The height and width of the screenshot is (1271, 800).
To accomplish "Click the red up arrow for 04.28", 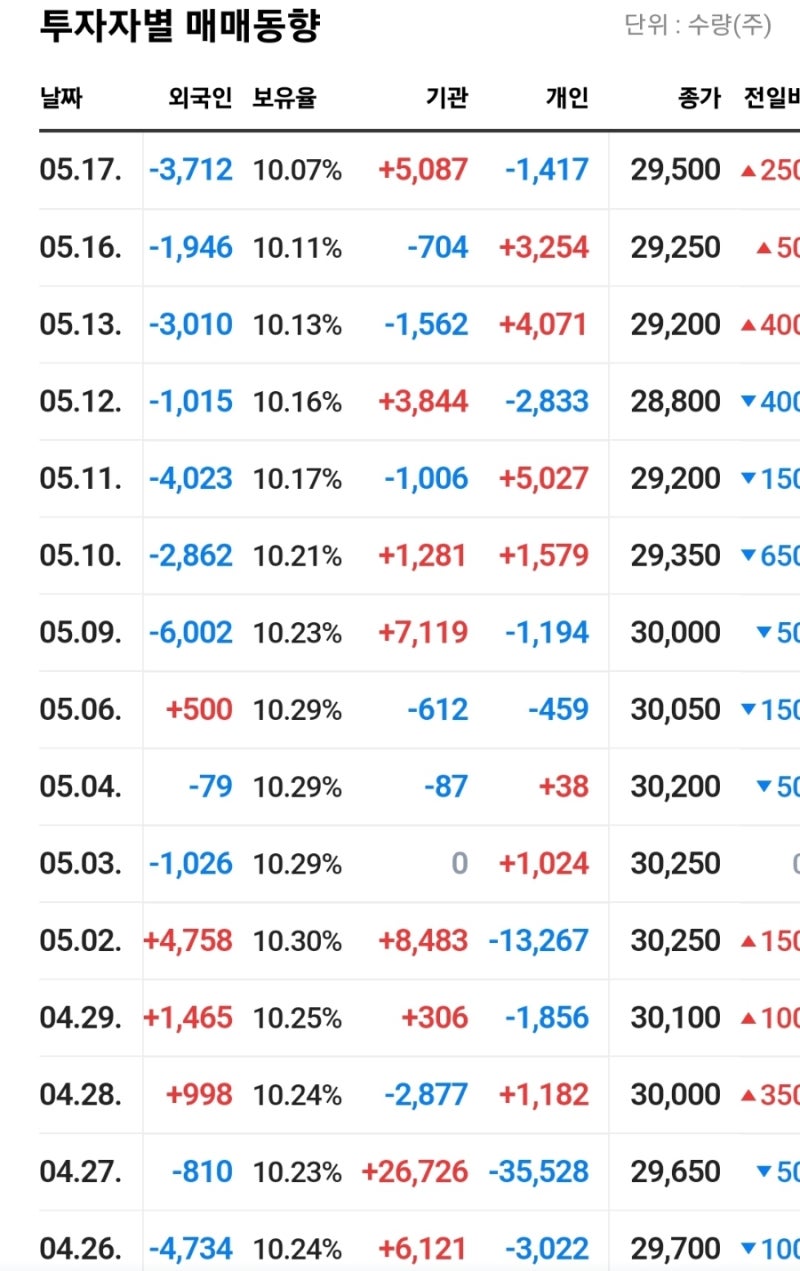I will pyautogui.click(x=747, y=1095).
